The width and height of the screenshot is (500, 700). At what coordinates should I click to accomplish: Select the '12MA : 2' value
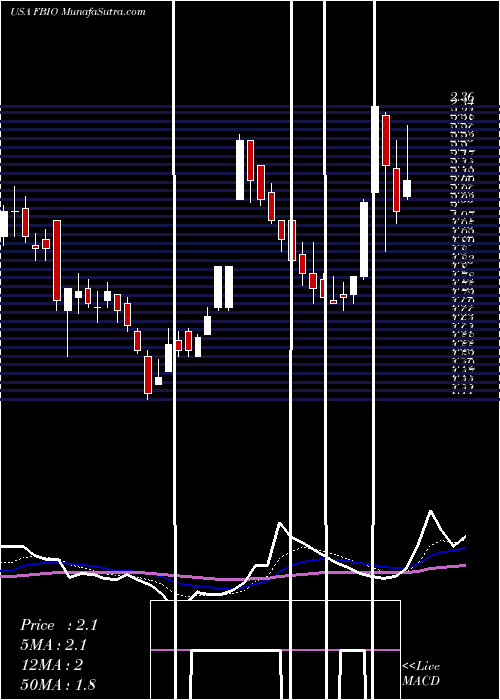click(x=51, y=665)
